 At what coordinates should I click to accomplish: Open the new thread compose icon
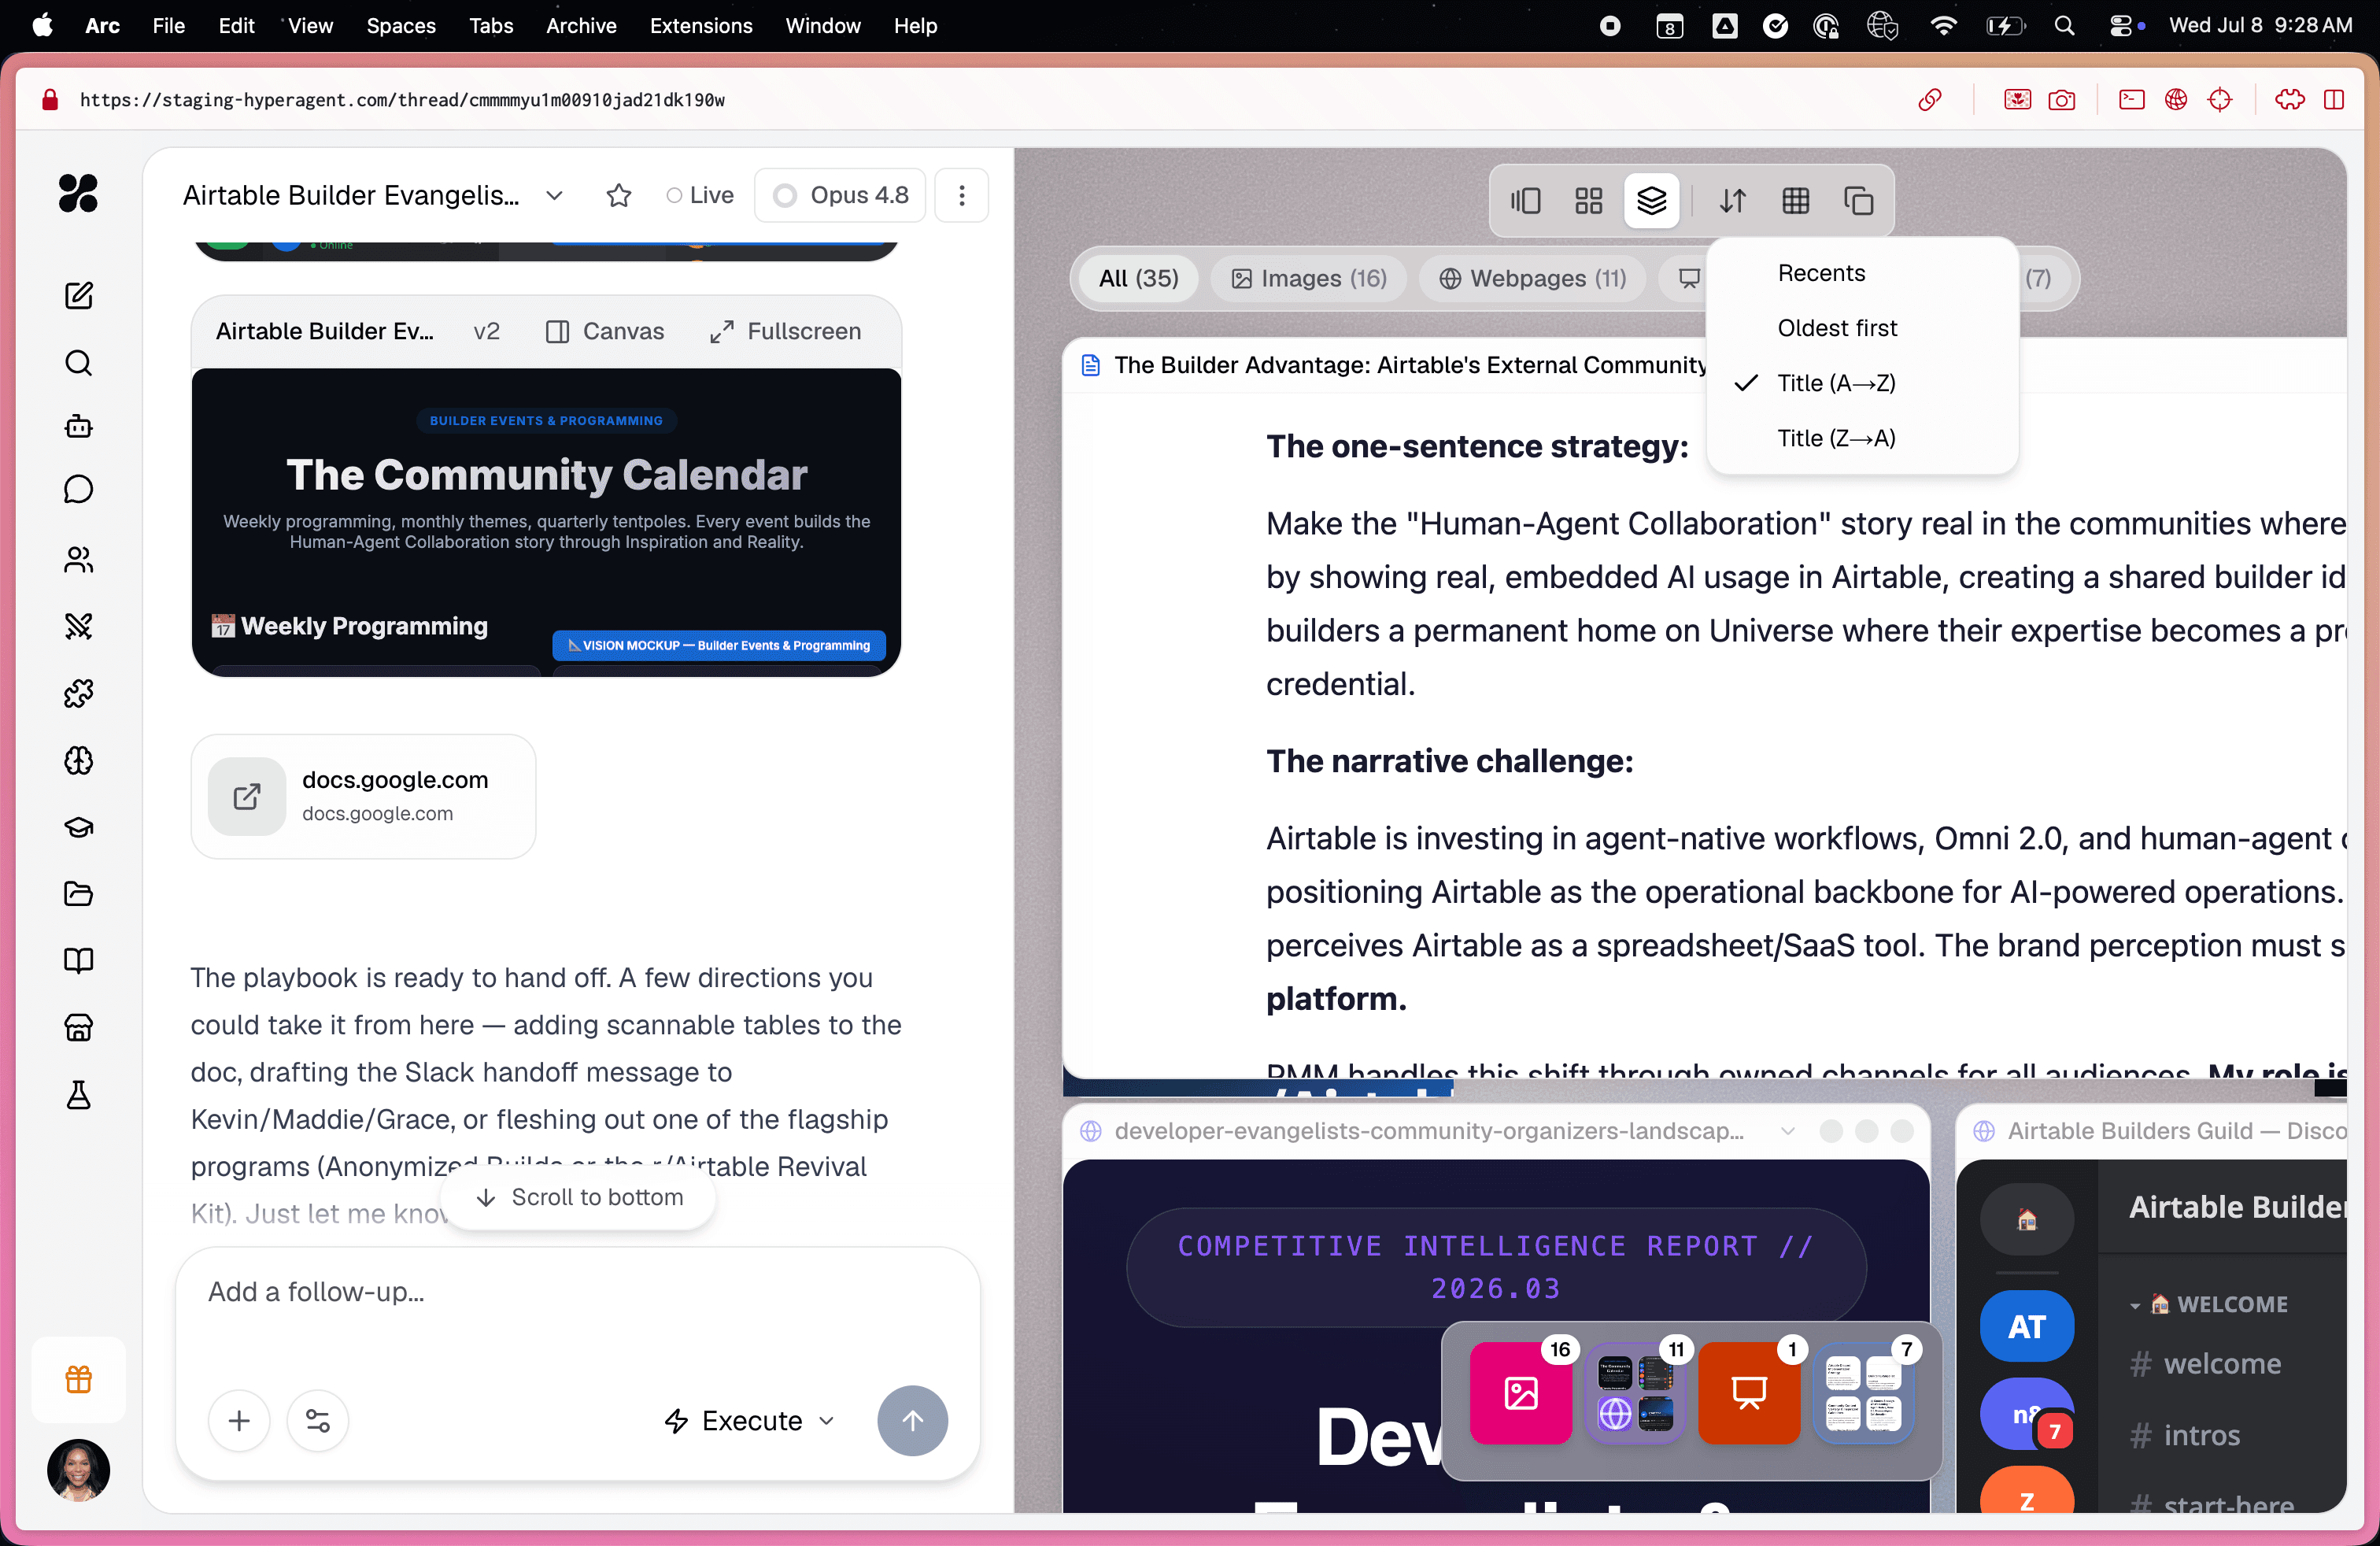click(x=78, y=295)
